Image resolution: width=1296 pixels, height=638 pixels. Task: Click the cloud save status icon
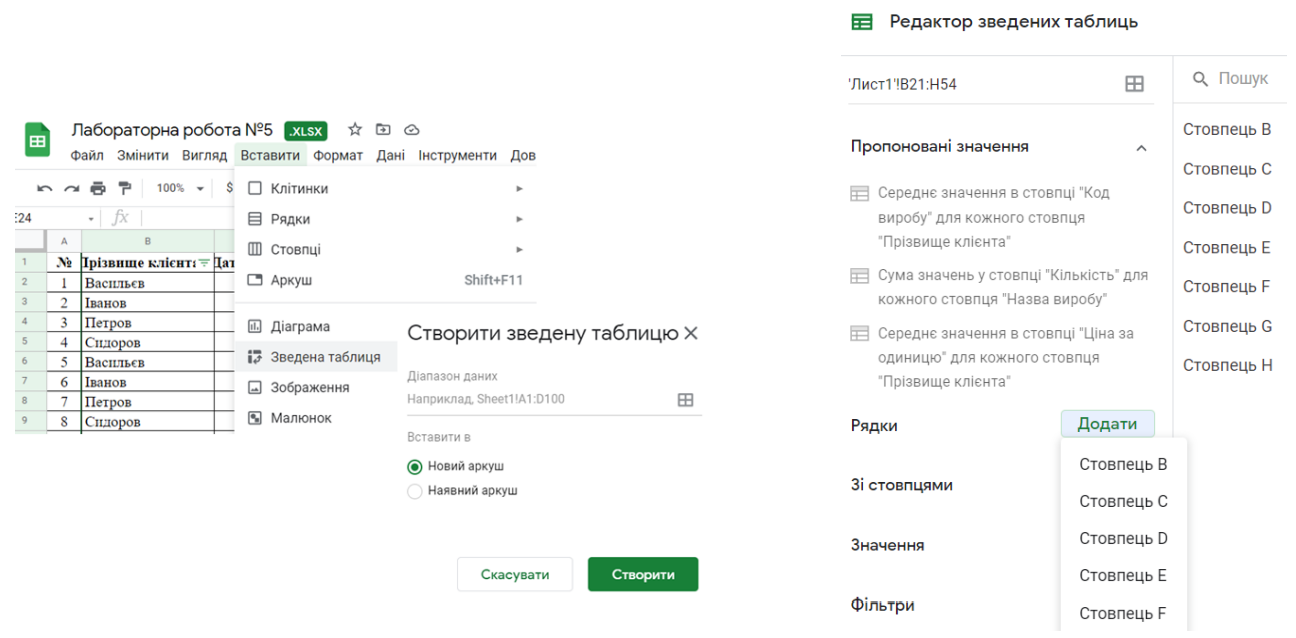(x=411, y=130)
